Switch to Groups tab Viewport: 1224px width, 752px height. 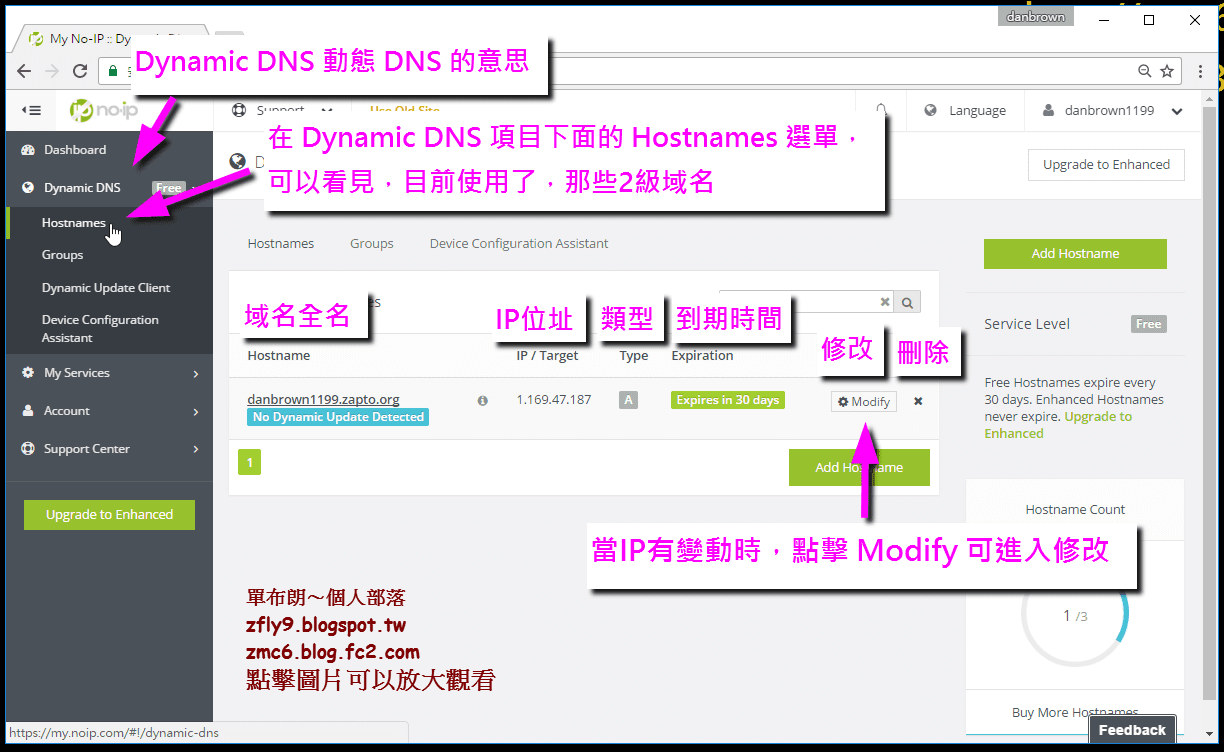pos(372,243)
